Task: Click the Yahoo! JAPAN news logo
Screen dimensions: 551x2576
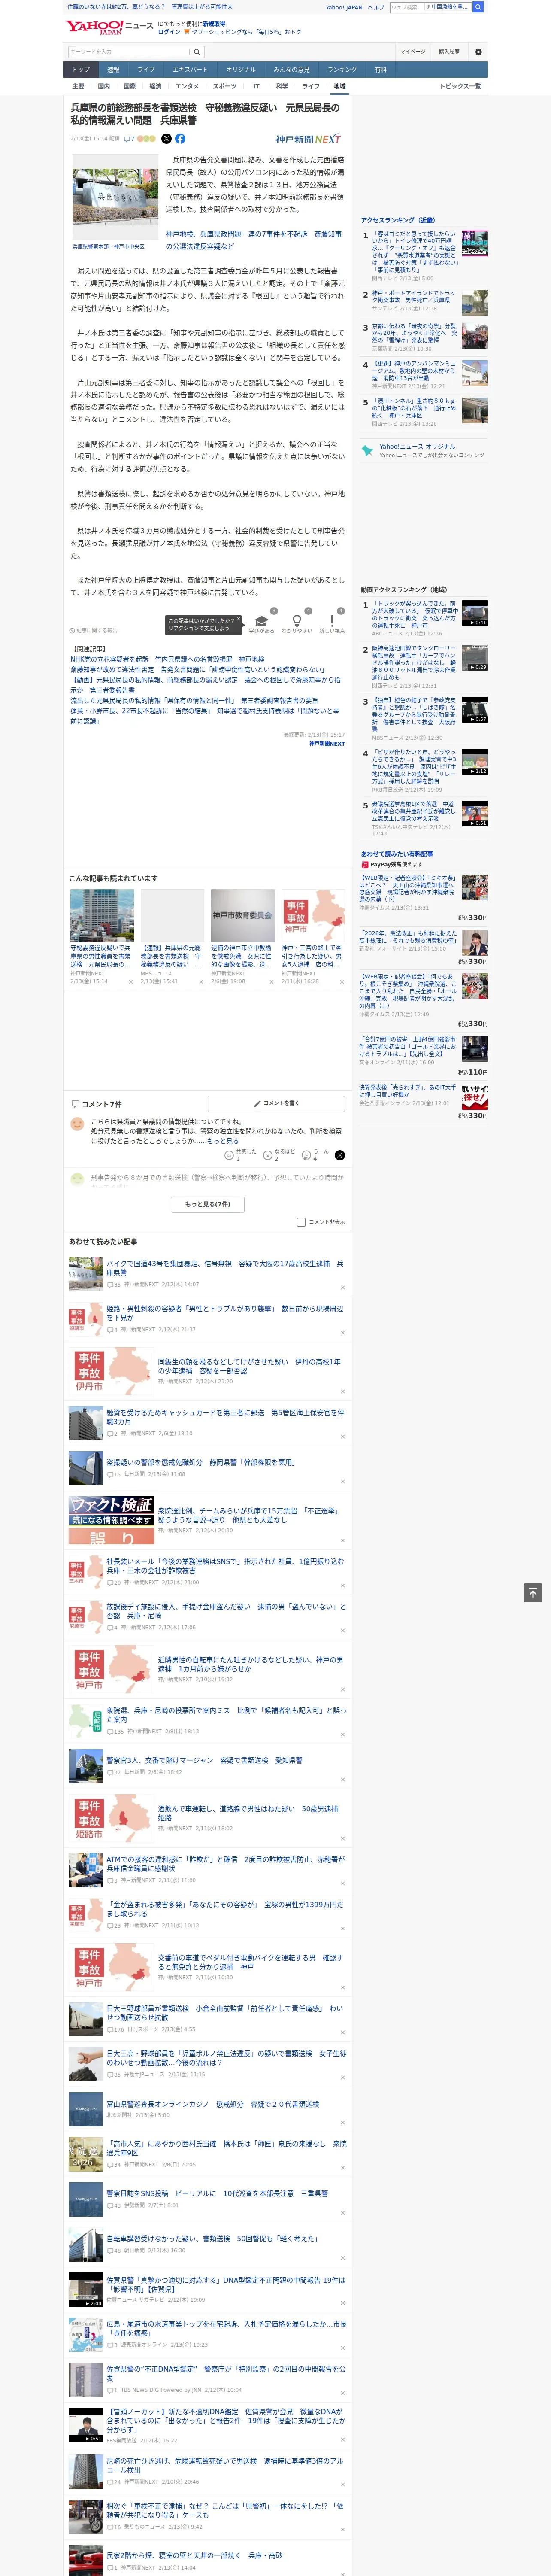Action: coord(109,27)
